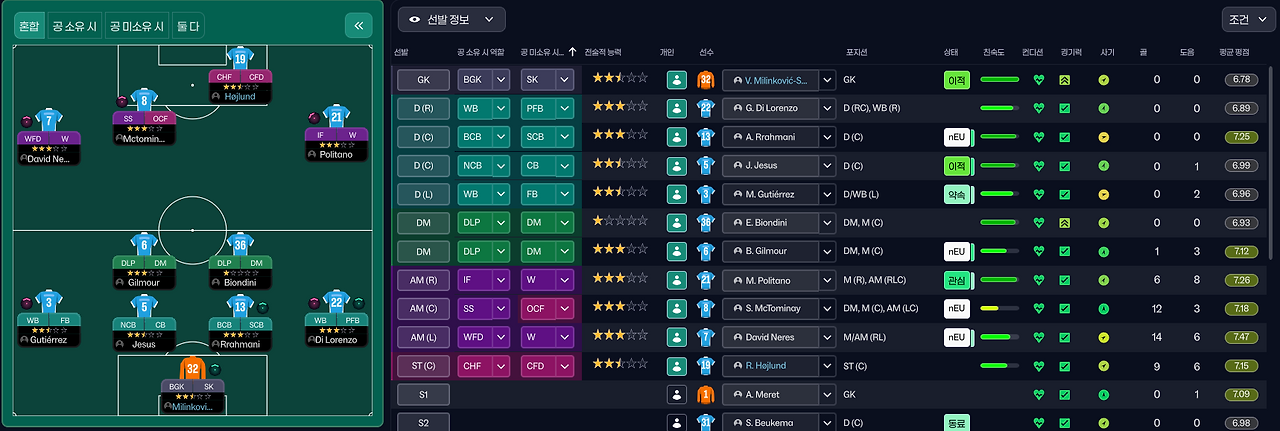Image resolution: width=1280 pixels, height=431 pixels.
Task: Open the 조건 filter dropdown
Action: coord(1249,19)
